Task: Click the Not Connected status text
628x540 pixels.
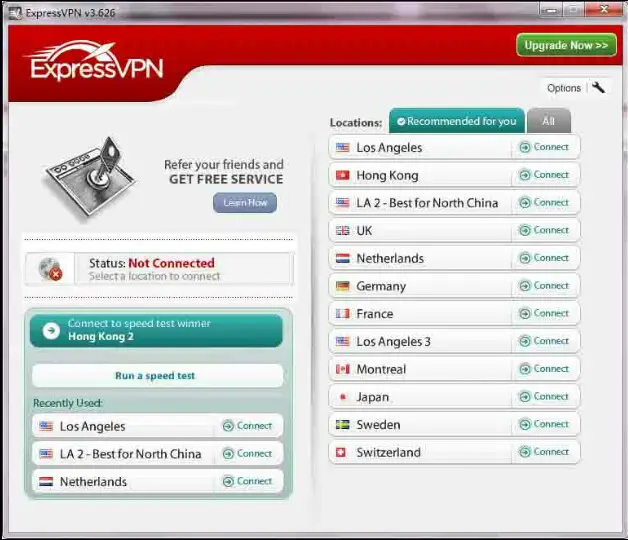Action: [171, 263]
